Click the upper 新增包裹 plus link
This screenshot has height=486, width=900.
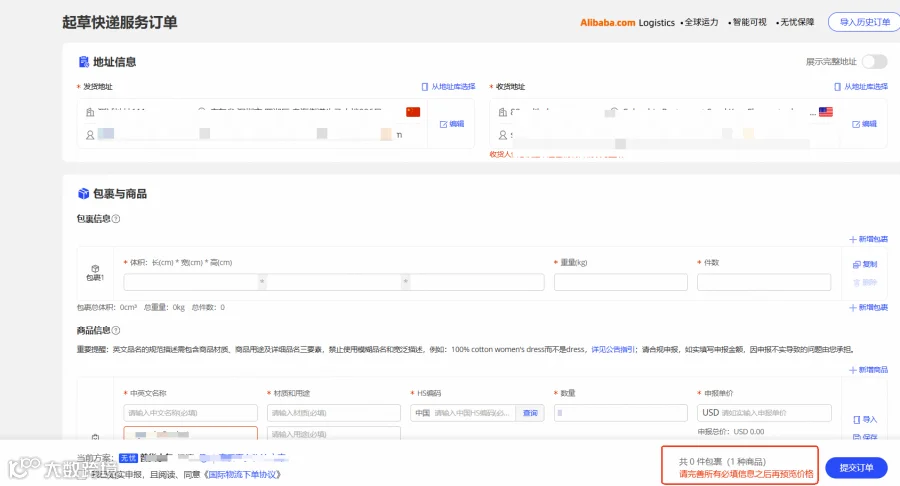tap(868, 239)
